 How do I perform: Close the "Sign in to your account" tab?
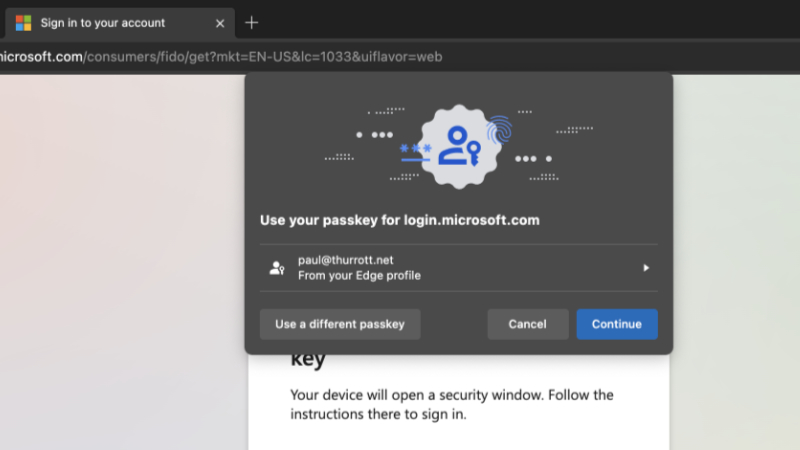(x=220, y=23)
